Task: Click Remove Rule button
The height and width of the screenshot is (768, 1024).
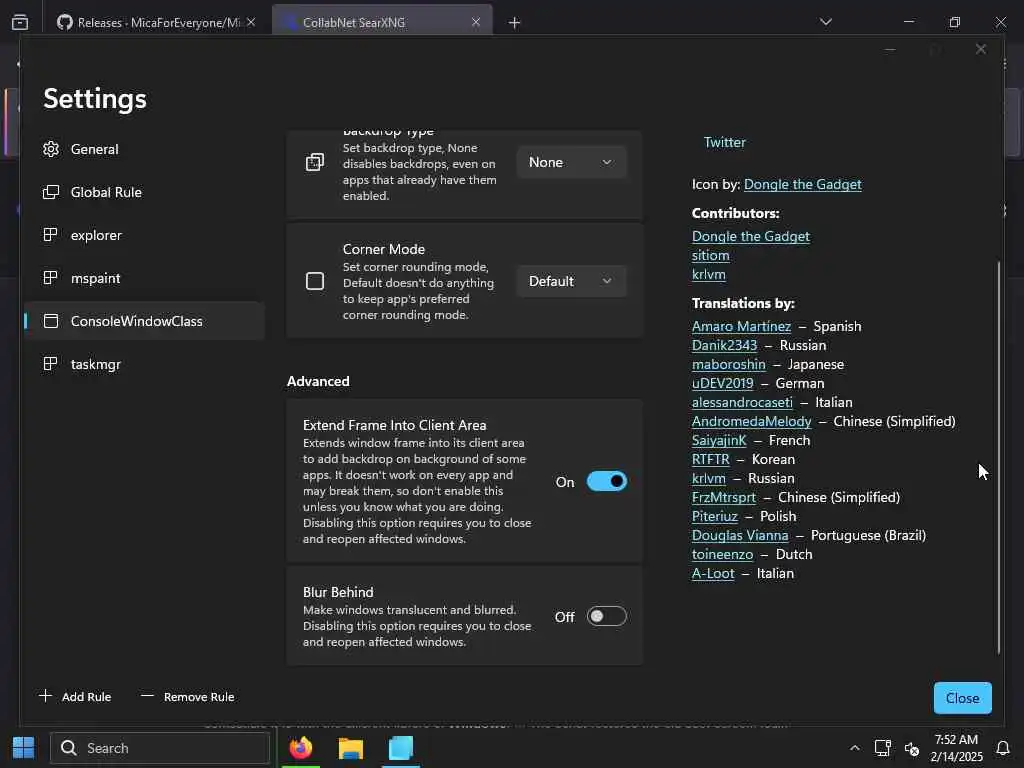Action: pos(187,696)
